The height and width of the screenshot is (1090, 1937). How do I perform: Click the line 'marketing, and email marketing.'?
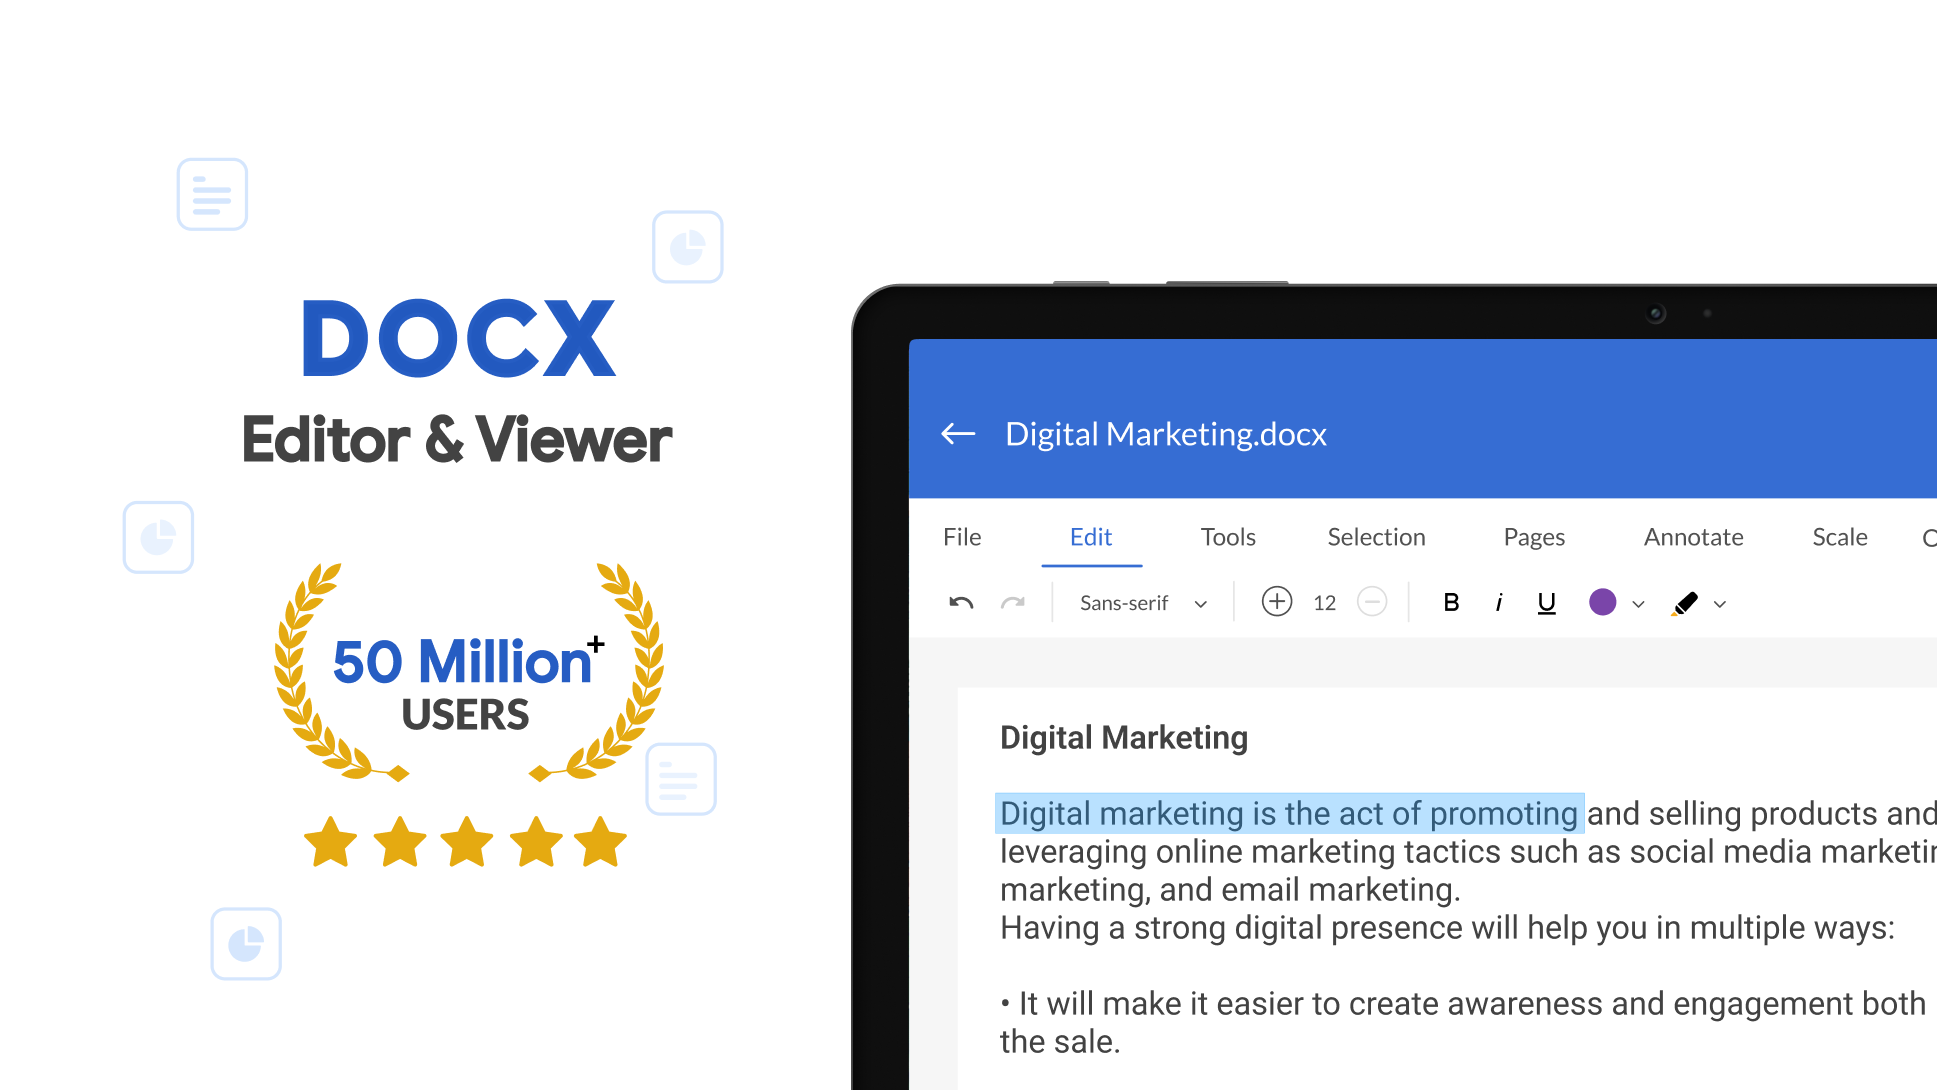tap(1230, 890)
